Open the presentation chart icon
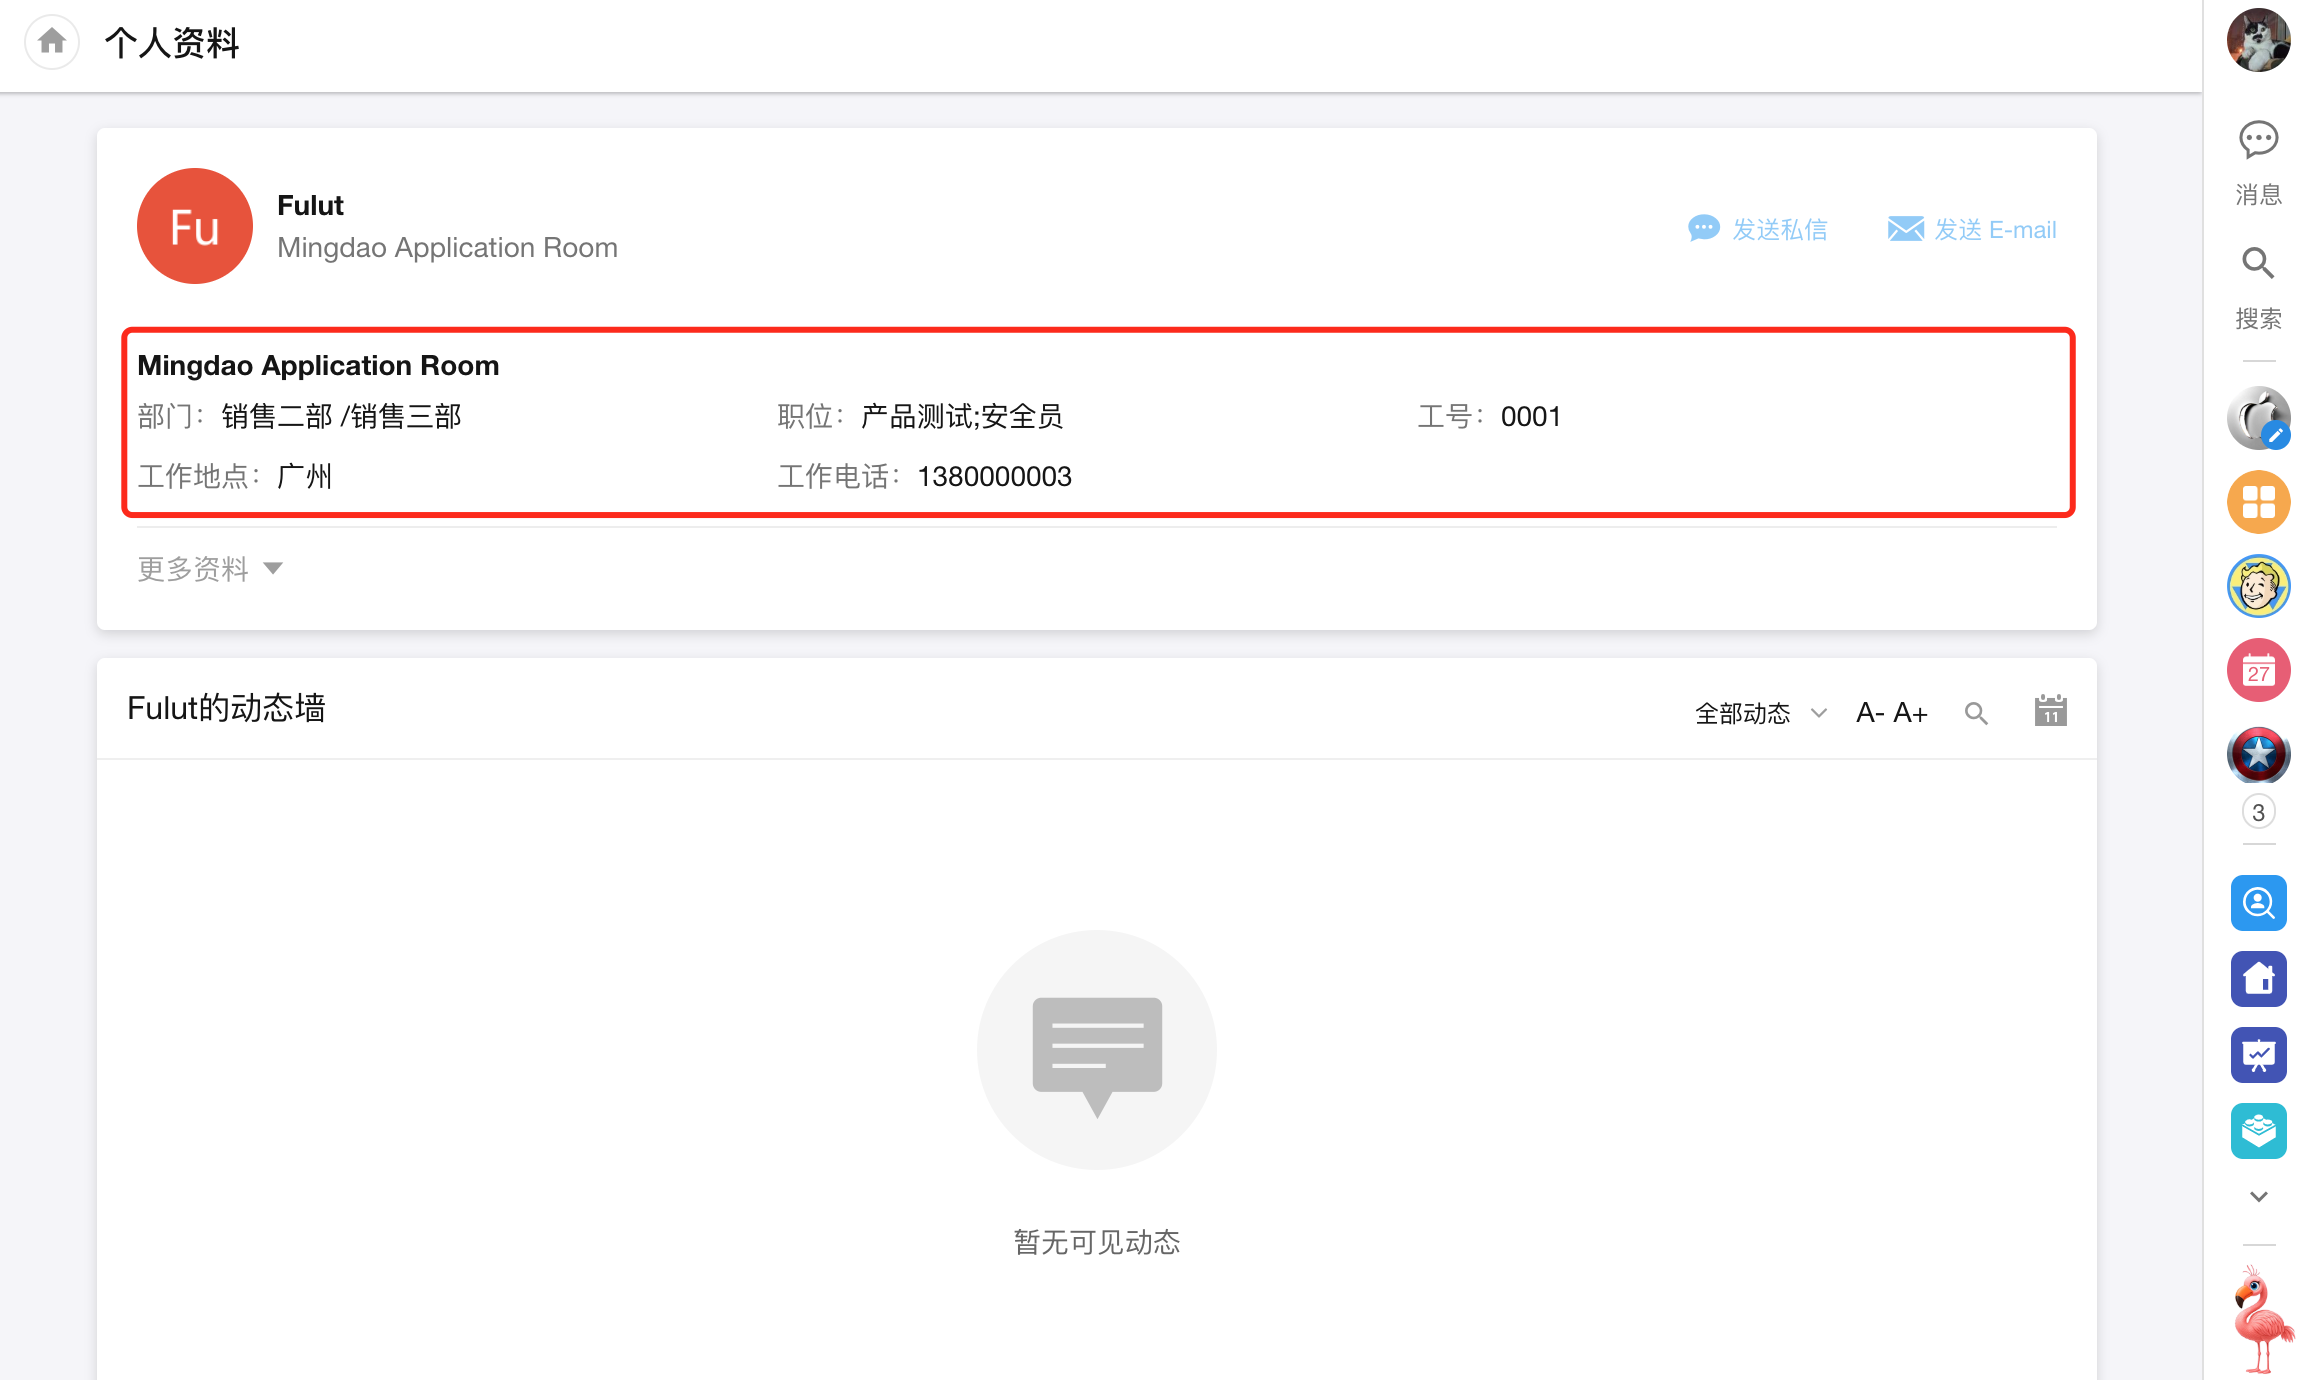Image resolution: width=2308 pixels, height=1380 pixels. (2258, 1055)
